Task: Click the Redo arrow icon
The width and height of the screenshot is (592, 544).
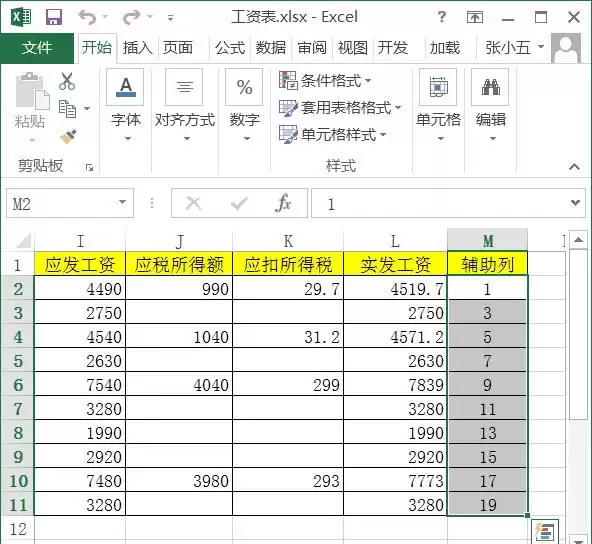Action: tap(131, 17)
